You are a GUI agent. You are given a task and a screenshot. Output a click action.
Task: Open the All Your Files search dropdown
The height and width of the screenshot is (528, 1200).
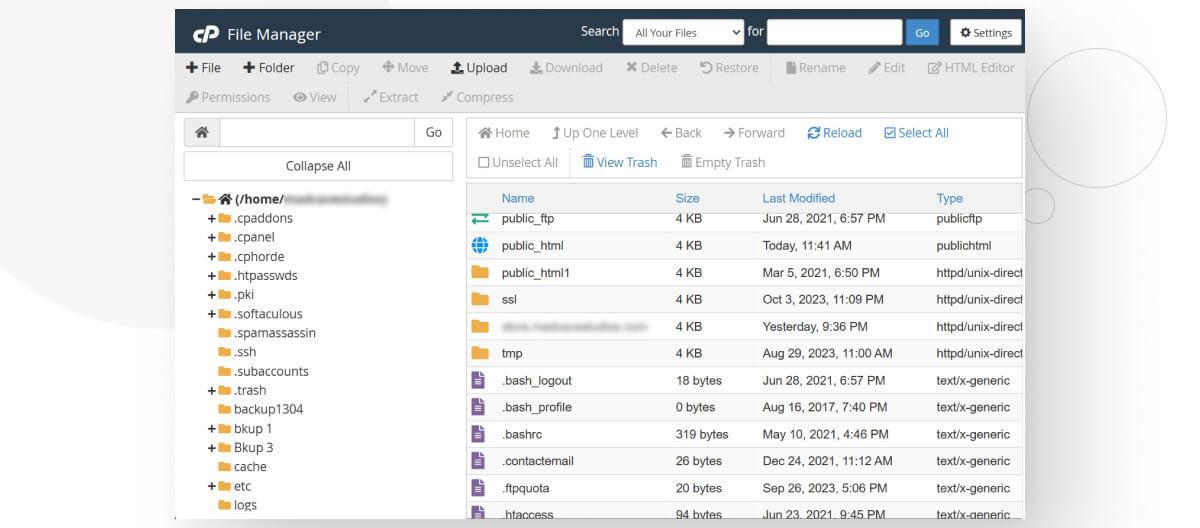(x=683, y=32)
